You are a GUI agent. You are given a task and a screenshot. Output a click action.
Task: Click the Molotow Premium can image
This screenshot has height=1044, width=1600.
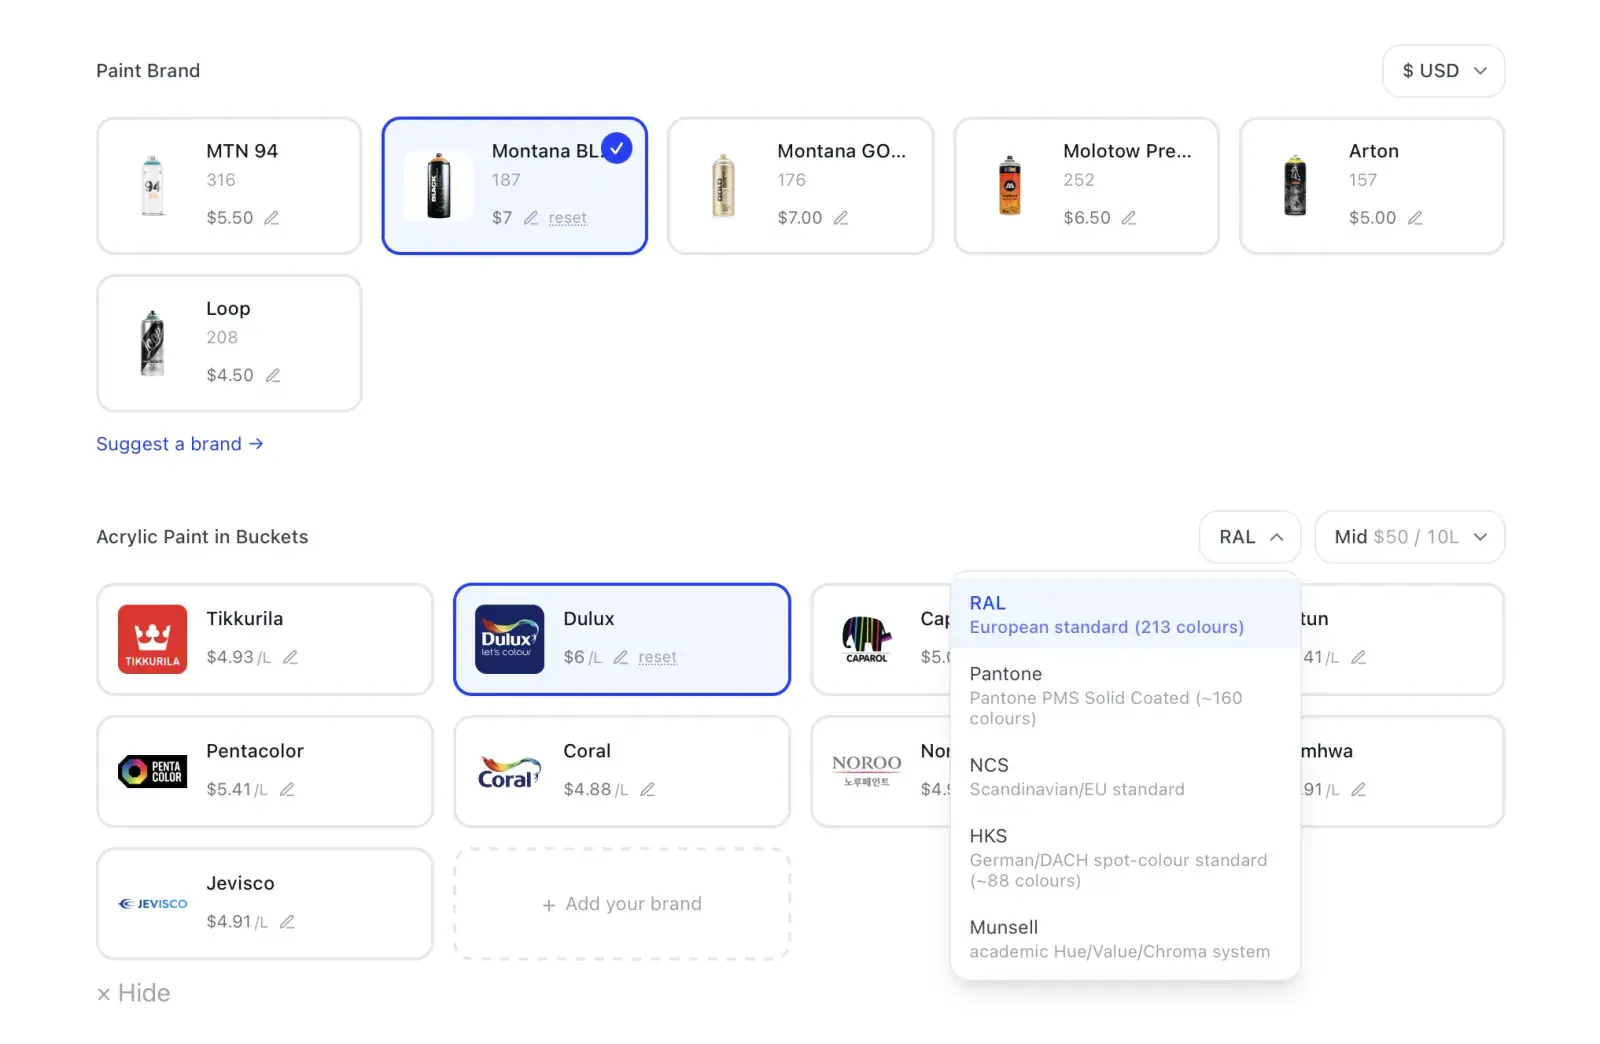[x=1010, y=186]
